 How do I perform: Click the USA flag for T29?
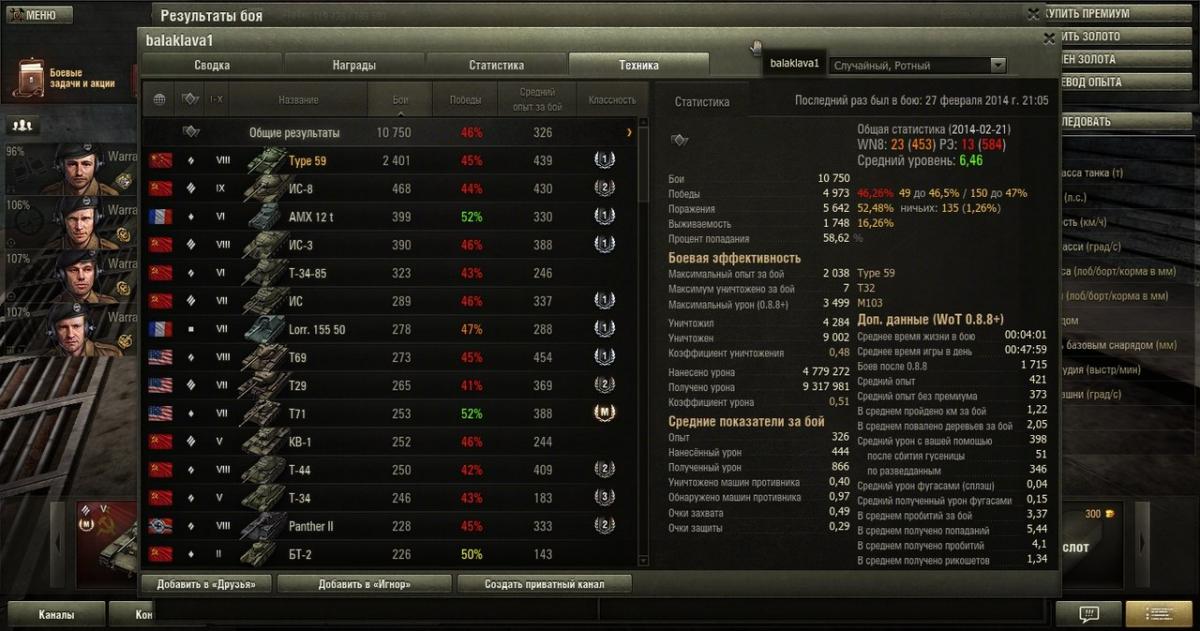[160, 384]
